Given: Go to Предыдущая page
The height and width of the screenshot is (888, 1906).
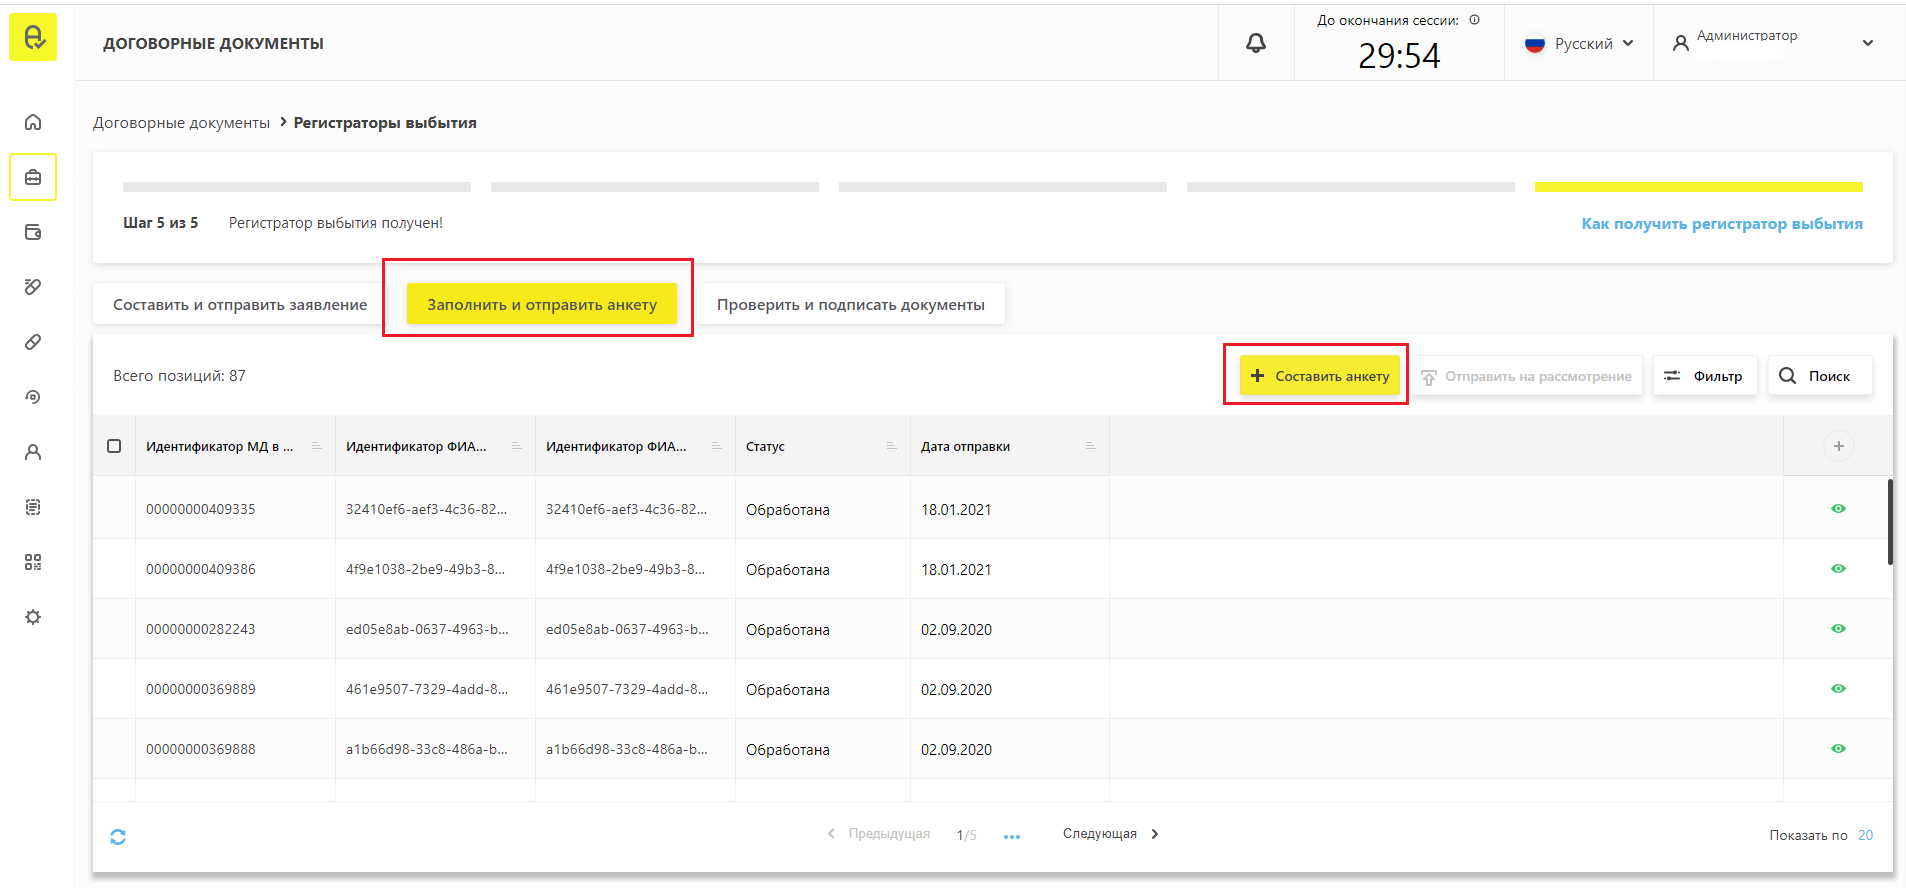Looking at the screenshot, I should point(878,834).
